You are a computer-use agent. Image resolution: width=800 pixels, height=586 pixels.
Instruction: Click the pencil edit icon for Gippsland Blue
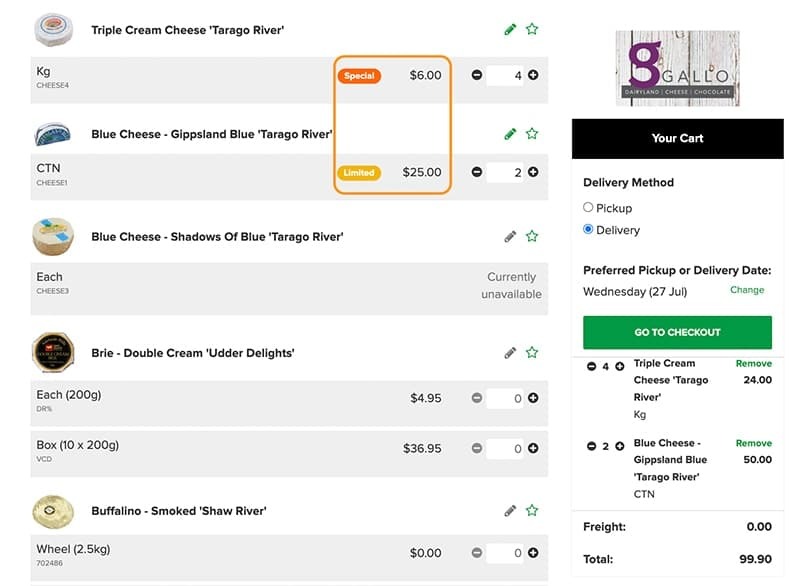510,132
